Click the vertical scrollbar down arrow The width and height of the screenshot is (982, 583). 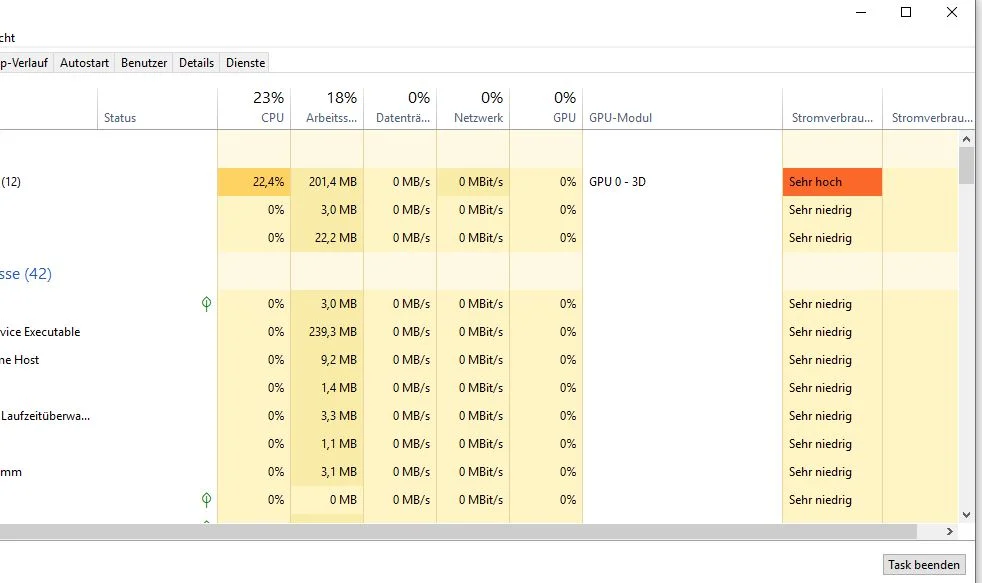[966, 515]
